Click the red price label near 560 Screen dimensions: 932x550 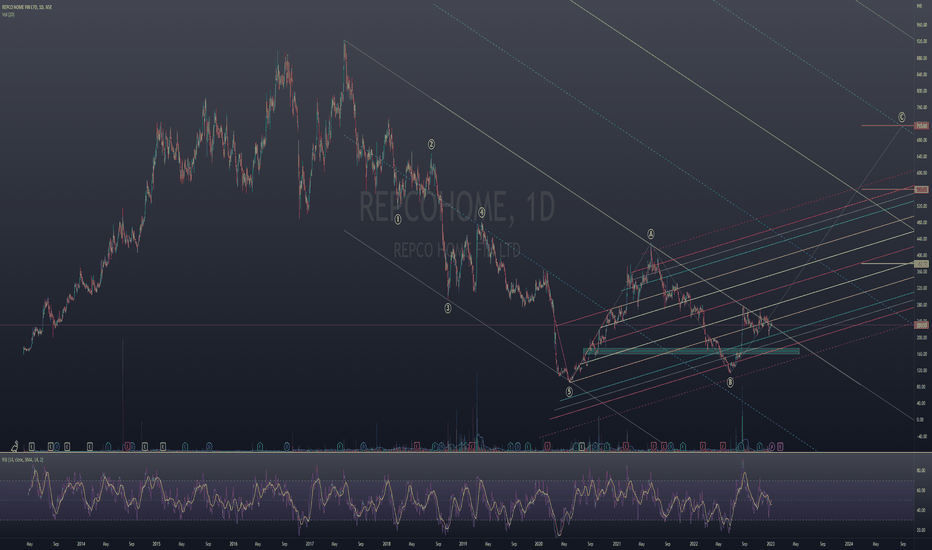(x=921, y=190)
